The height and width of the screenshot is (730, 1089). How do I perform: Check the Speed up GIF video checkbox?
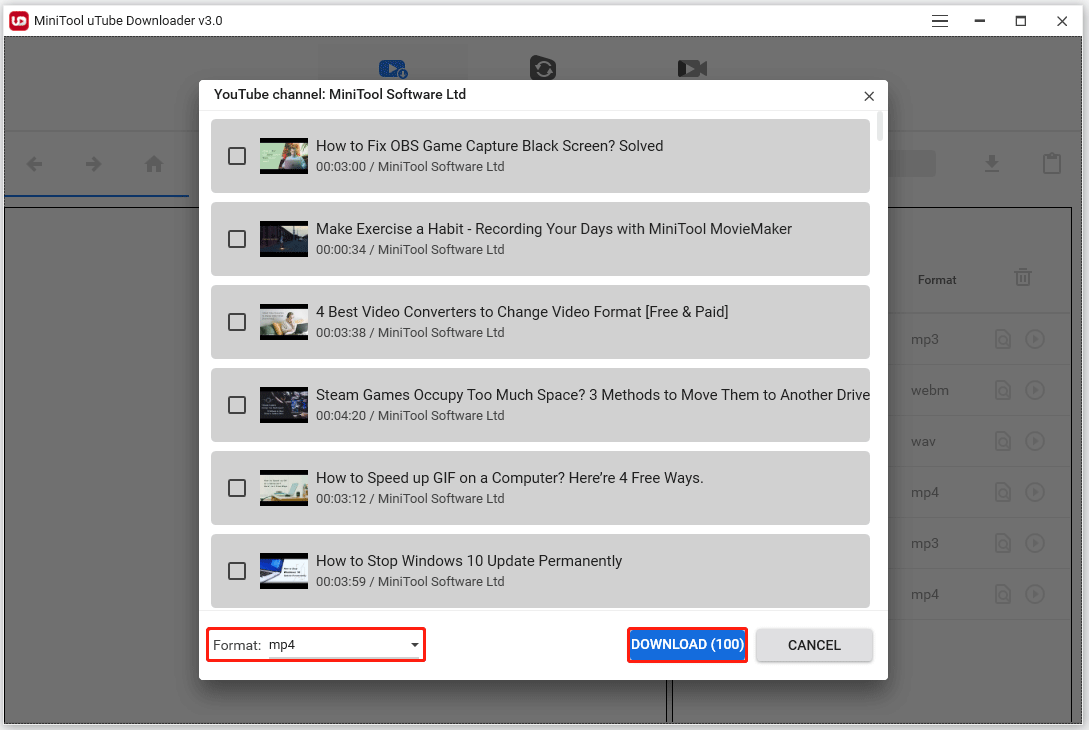pos(237,488)
